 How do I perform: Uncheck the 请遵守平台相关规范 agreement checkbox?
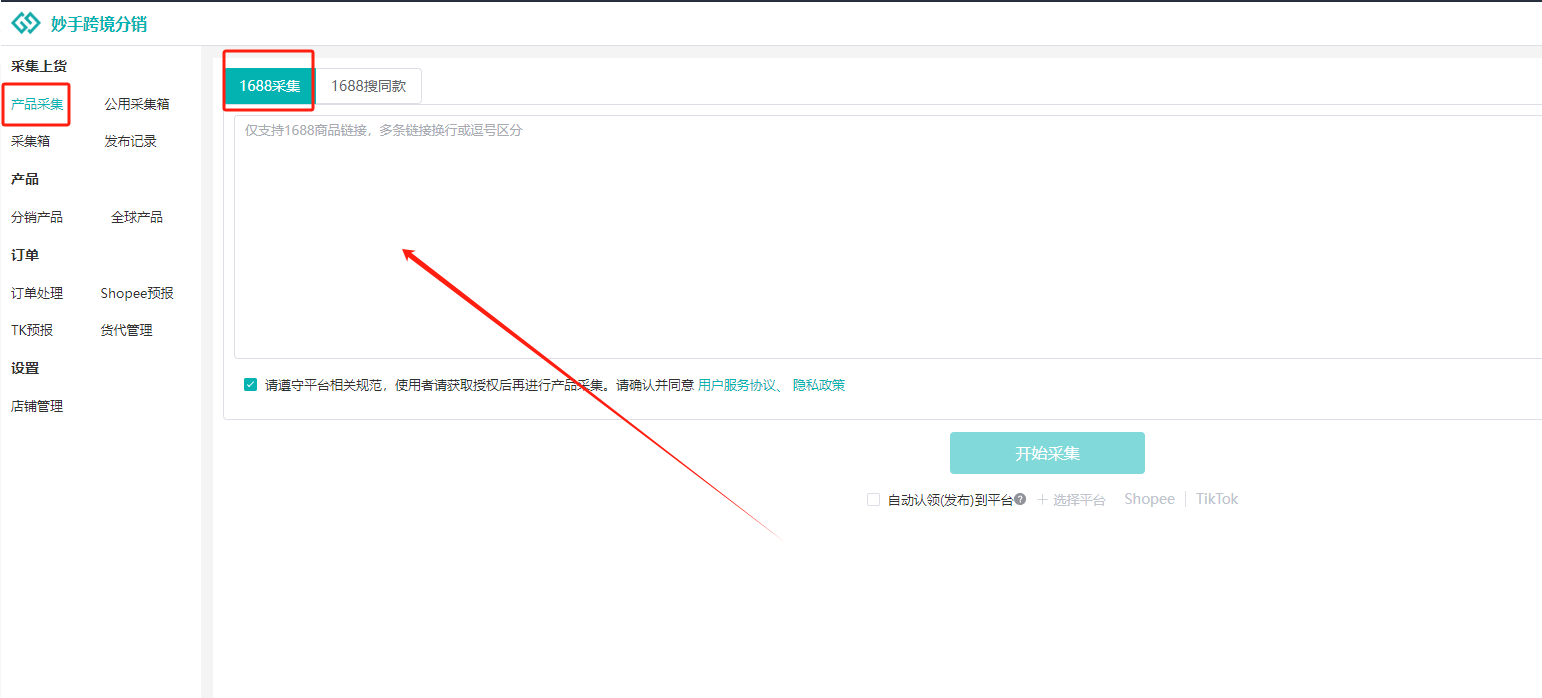point(250,384)
